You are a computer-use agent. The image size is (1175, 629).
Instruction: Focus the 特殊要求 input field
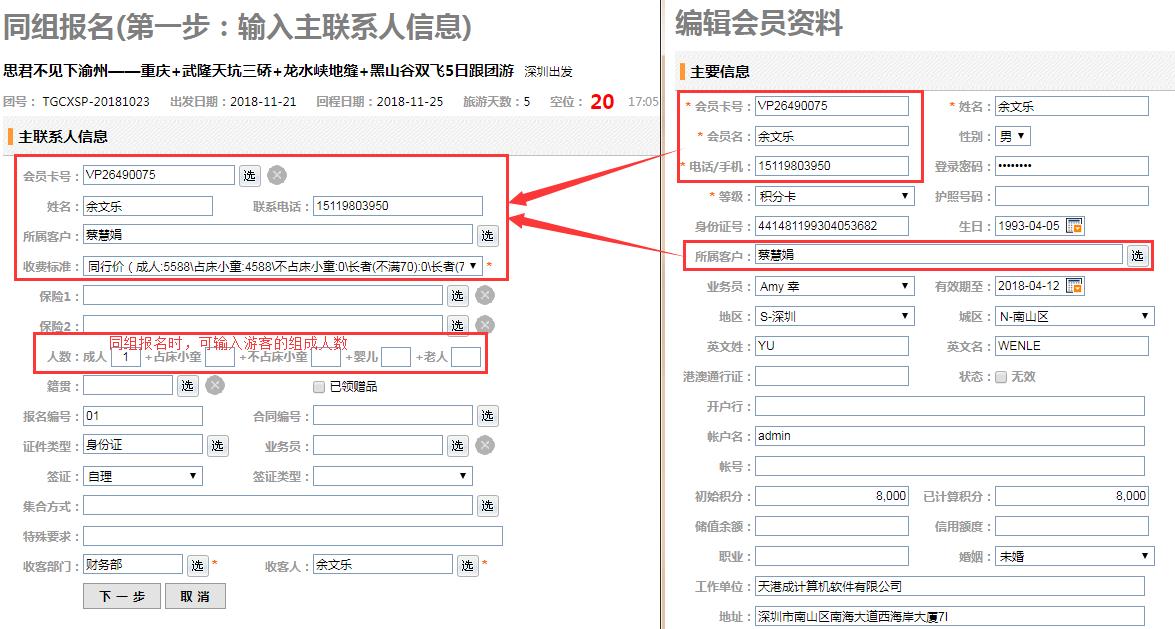click(x=293, y=536)
